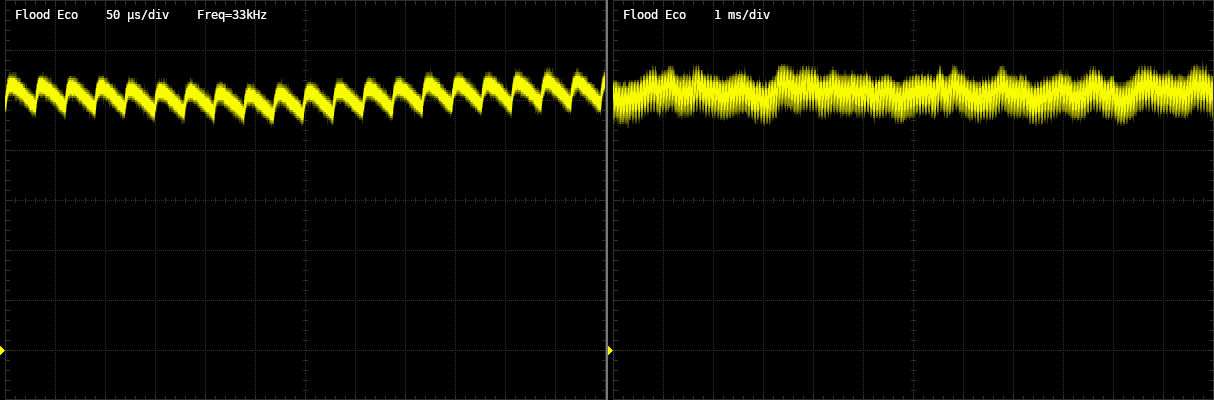Click the right panel's yellow ground marker

[610, 350]
